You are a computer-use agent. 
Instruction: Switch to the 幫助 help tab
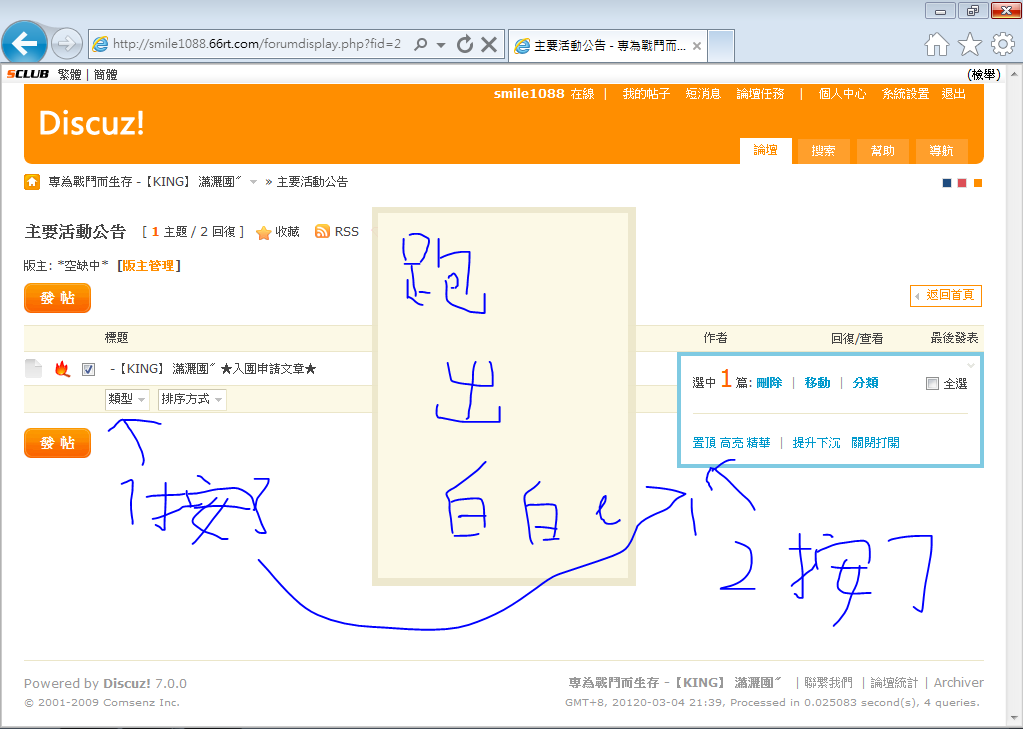(x=882, y=151)
